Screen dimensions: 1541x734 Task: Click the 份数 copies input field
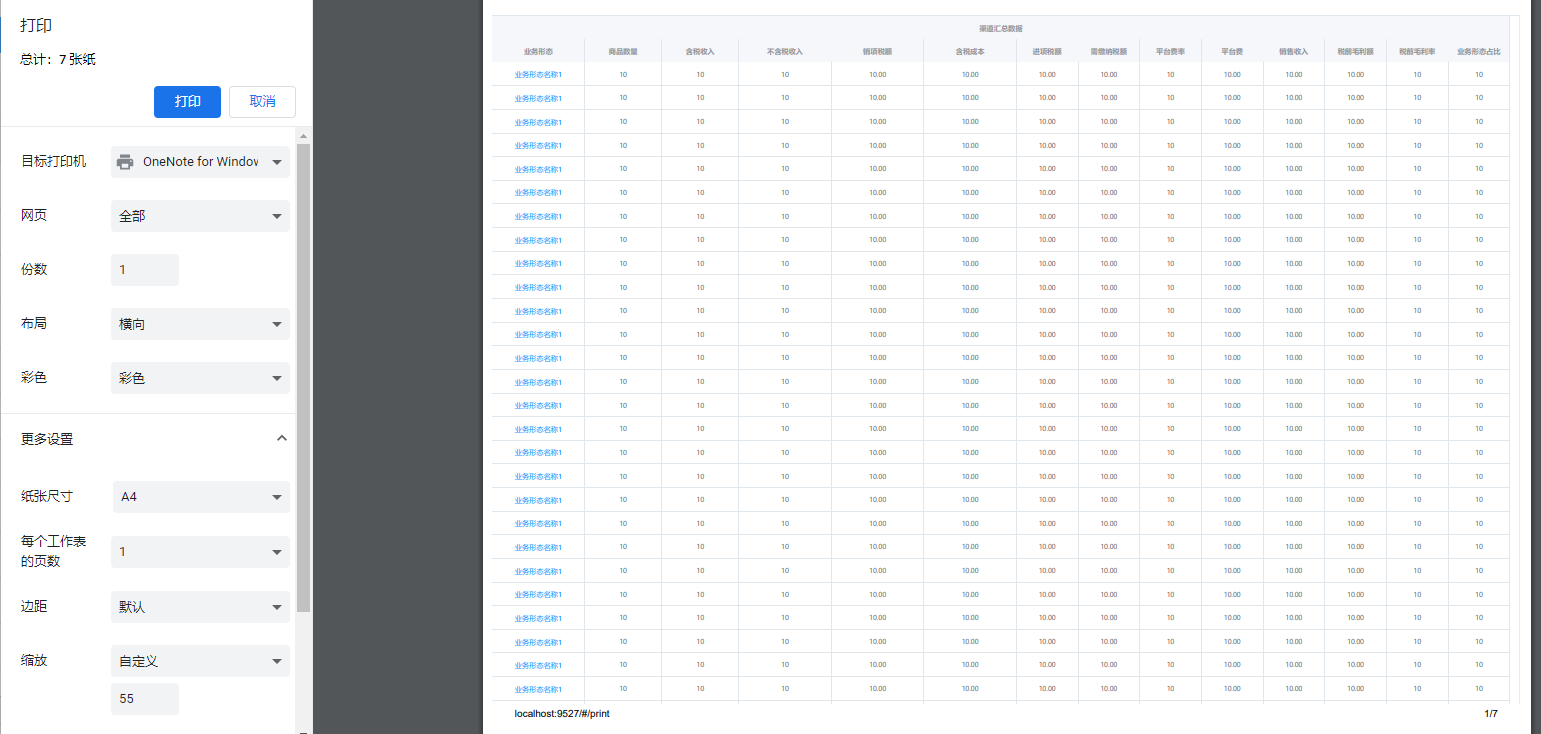[x=144, y=270]
